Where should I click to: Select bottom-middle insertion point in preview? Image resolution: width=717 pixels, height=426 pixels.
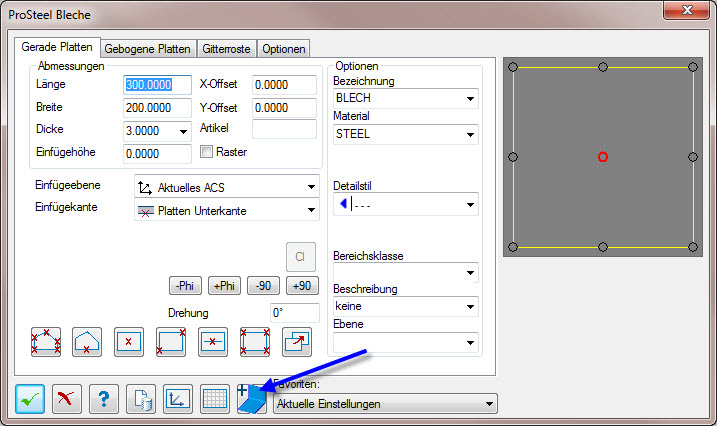[x=603, y=247]
